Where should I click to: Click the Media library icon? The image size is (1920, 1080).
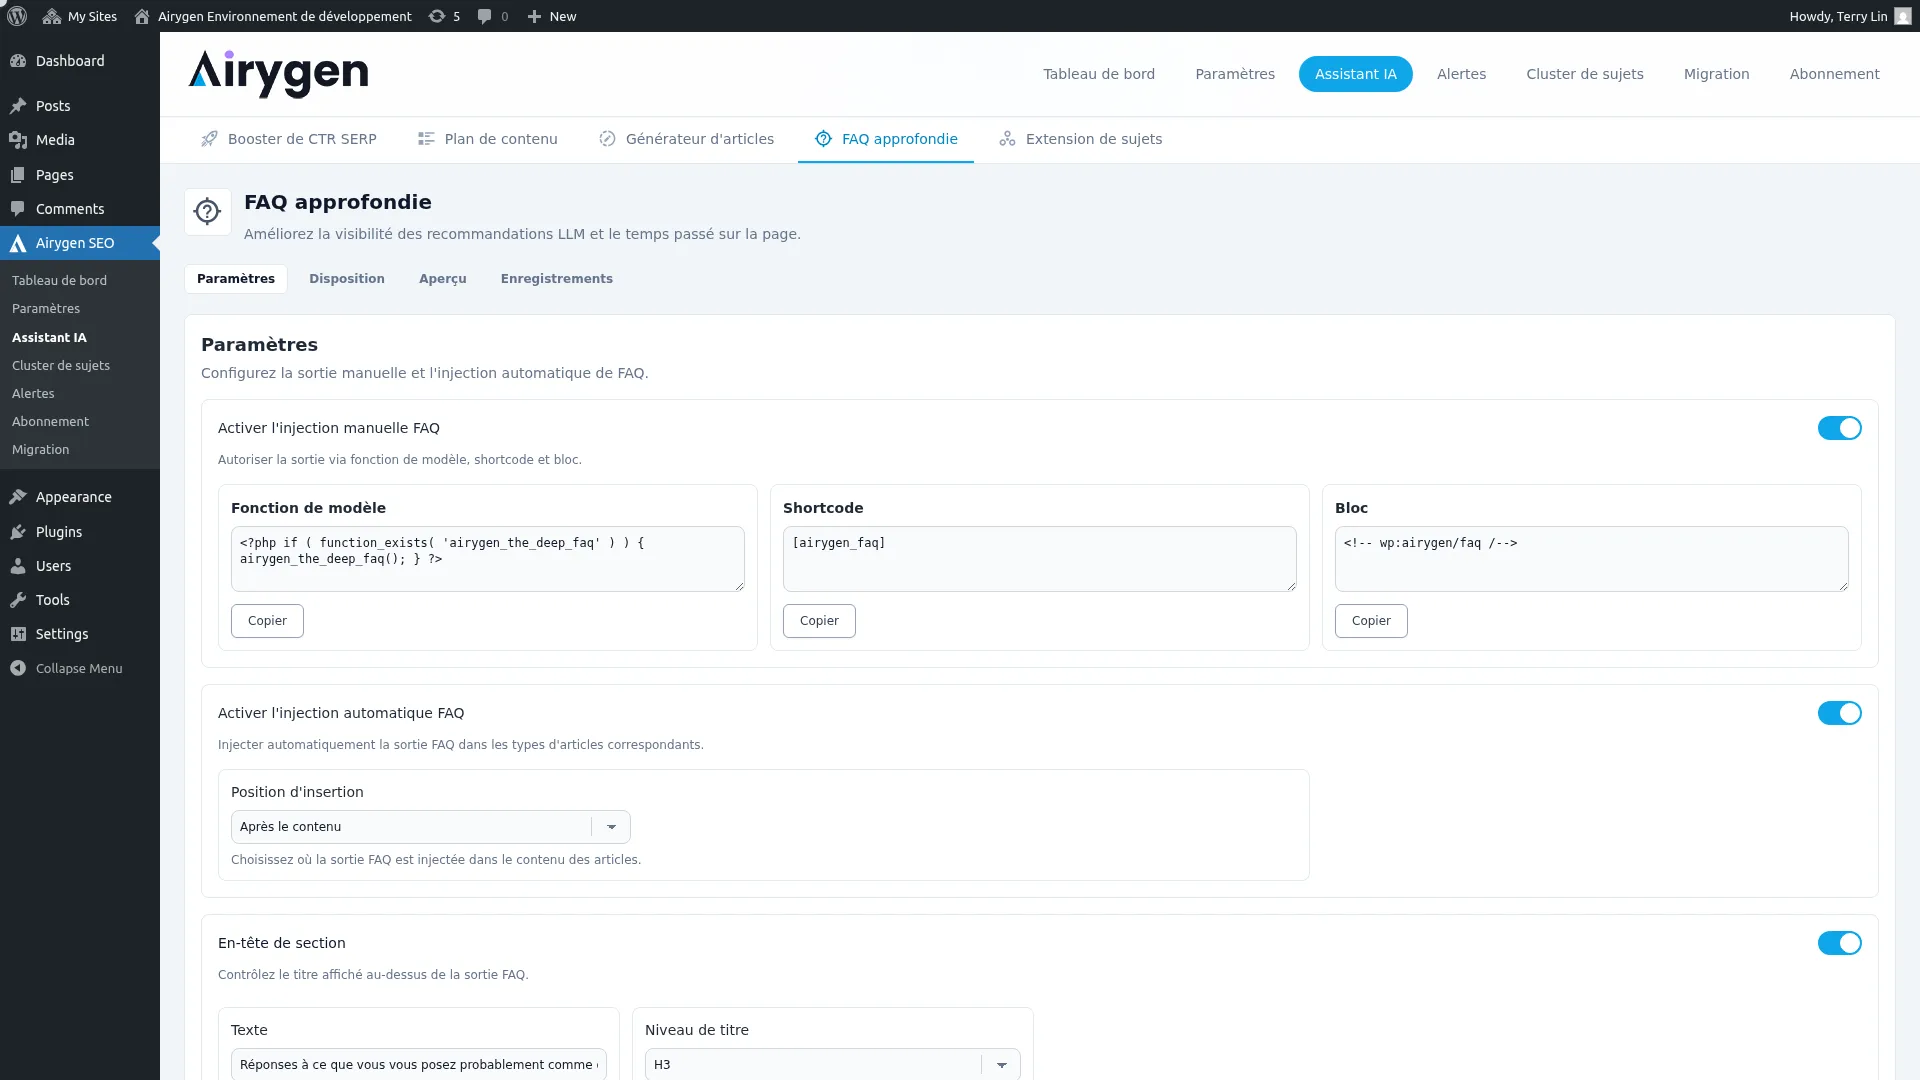(18, 140)
